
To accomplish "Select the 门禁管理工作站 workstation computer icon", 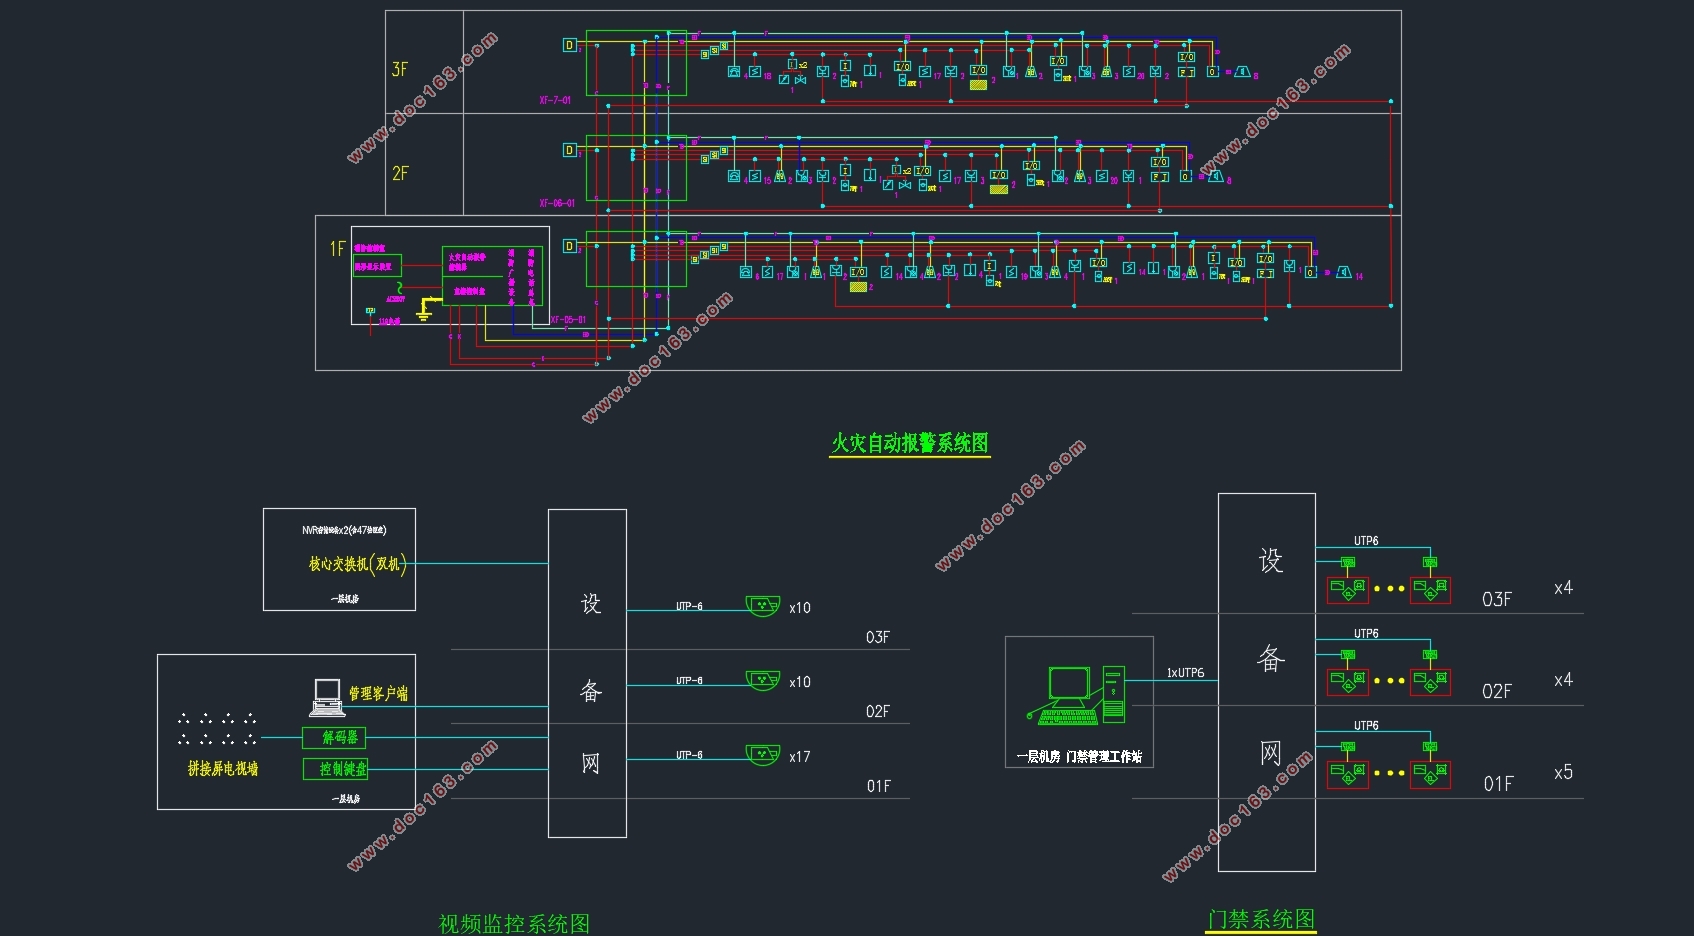I will [x=1078, y=696].
